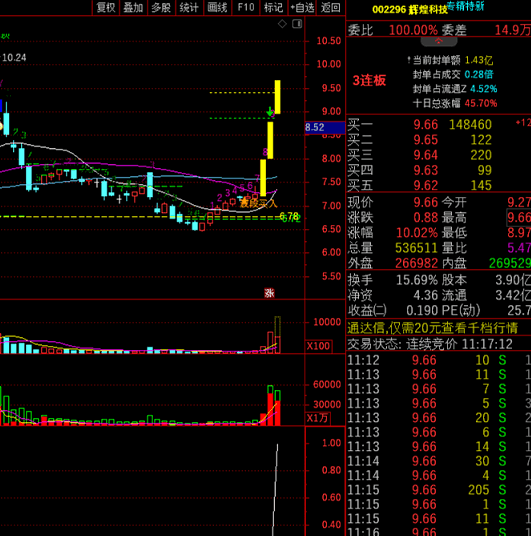Select the 11:14 tick with volume 30

[x=438, y=461]
